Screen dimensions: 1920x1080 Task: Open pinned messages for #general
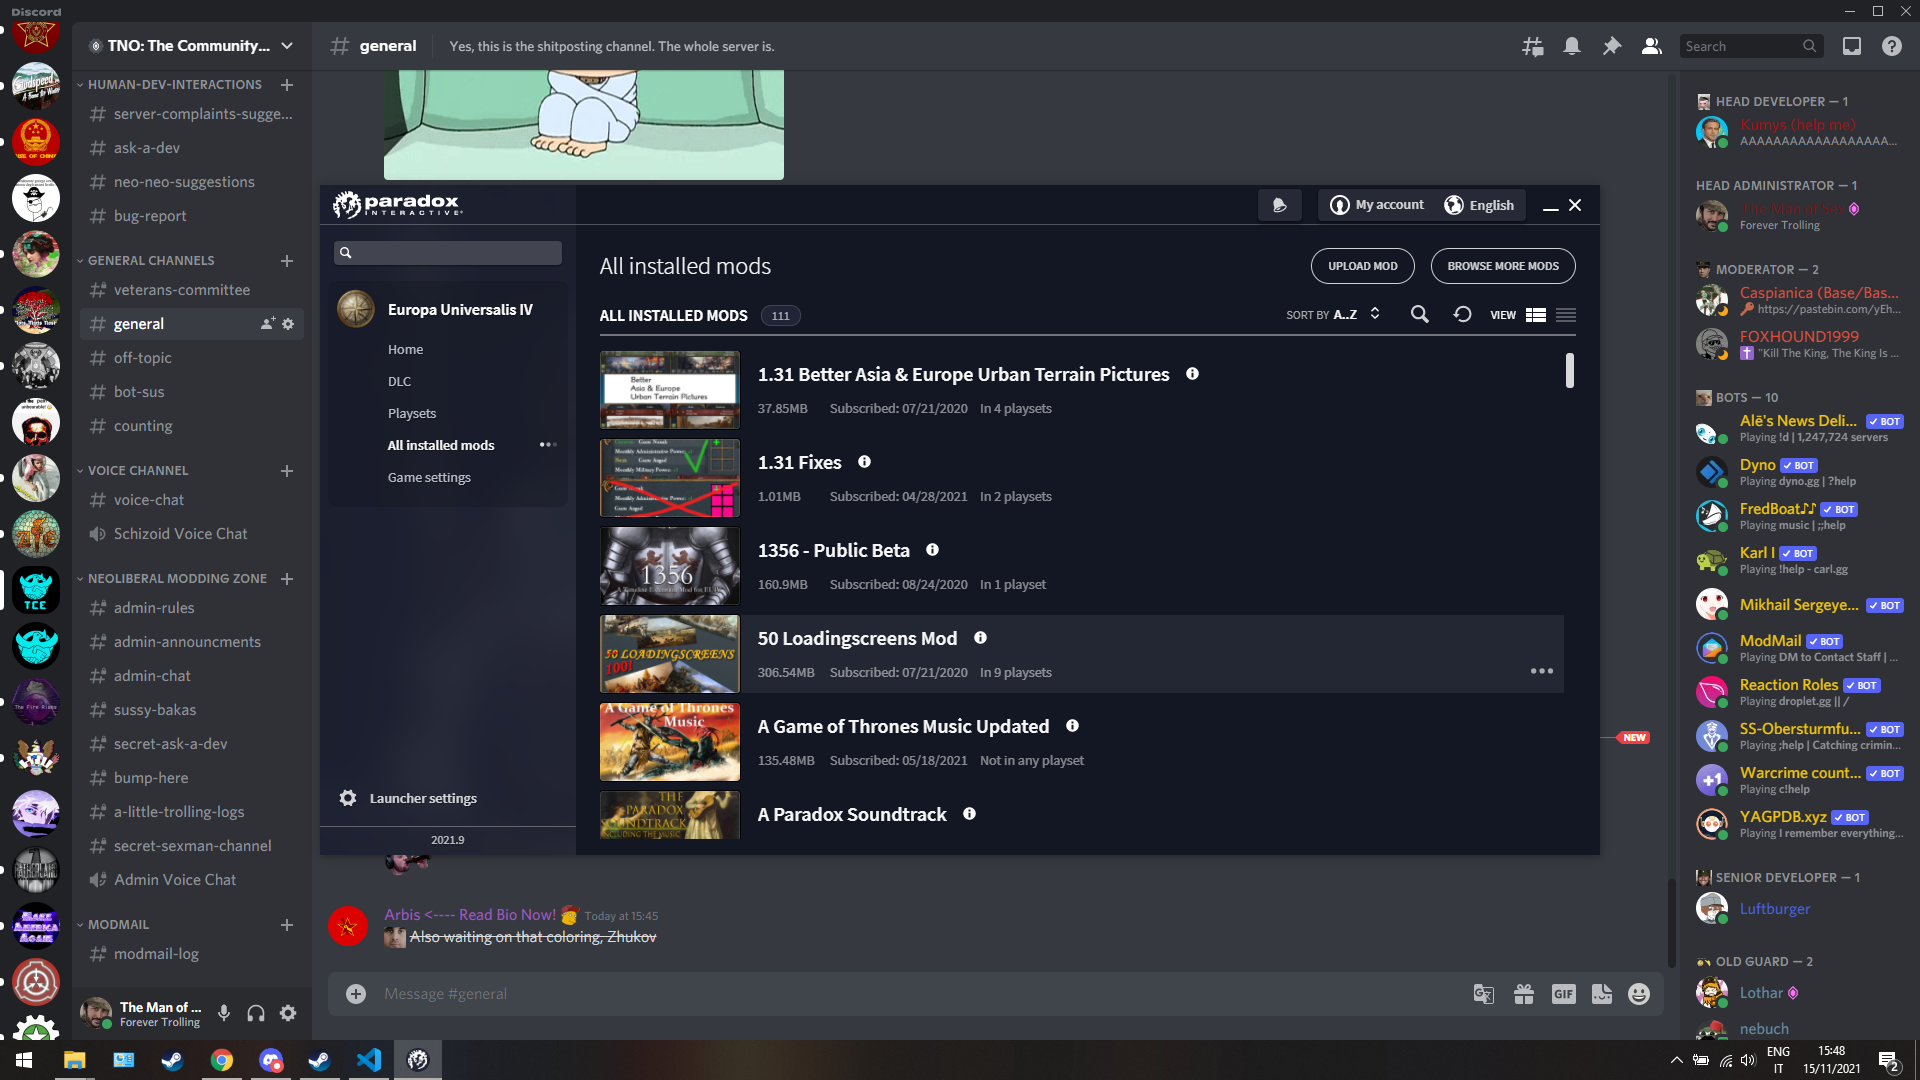[x=1611, y=46]
